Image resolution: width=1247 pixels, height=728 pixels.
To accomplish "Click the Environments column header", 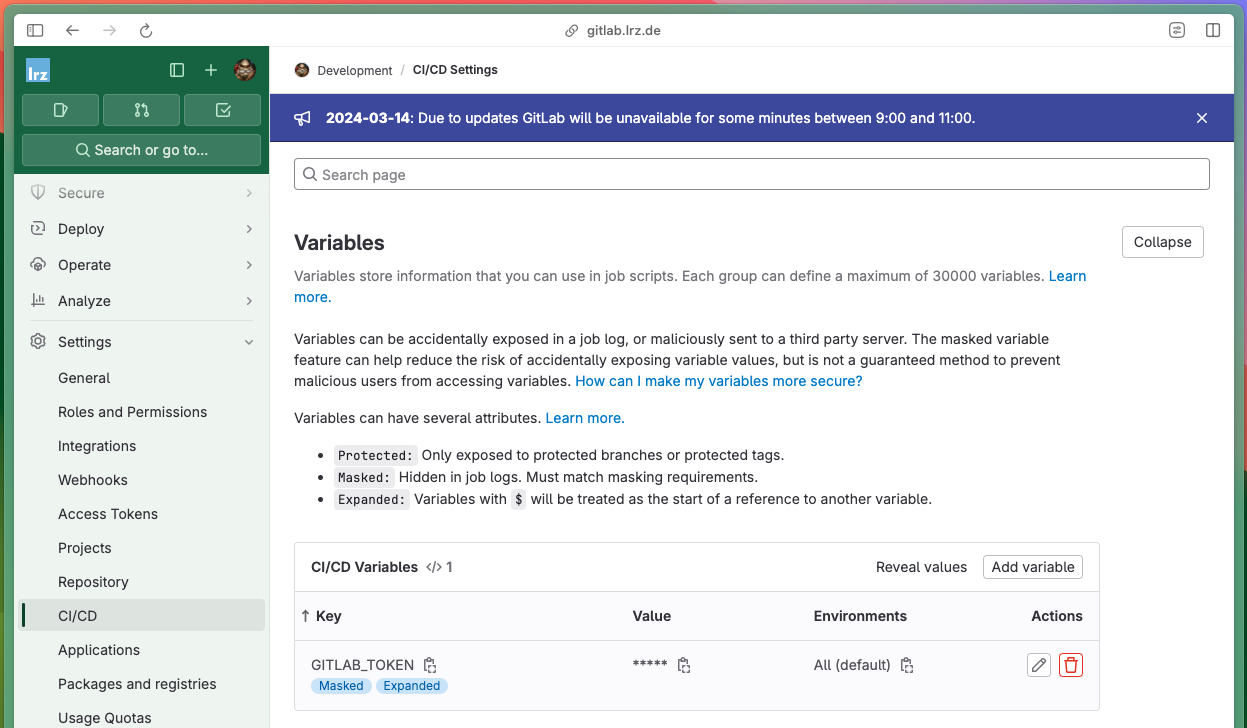I will pyautogui.click(x=860, y=616).
